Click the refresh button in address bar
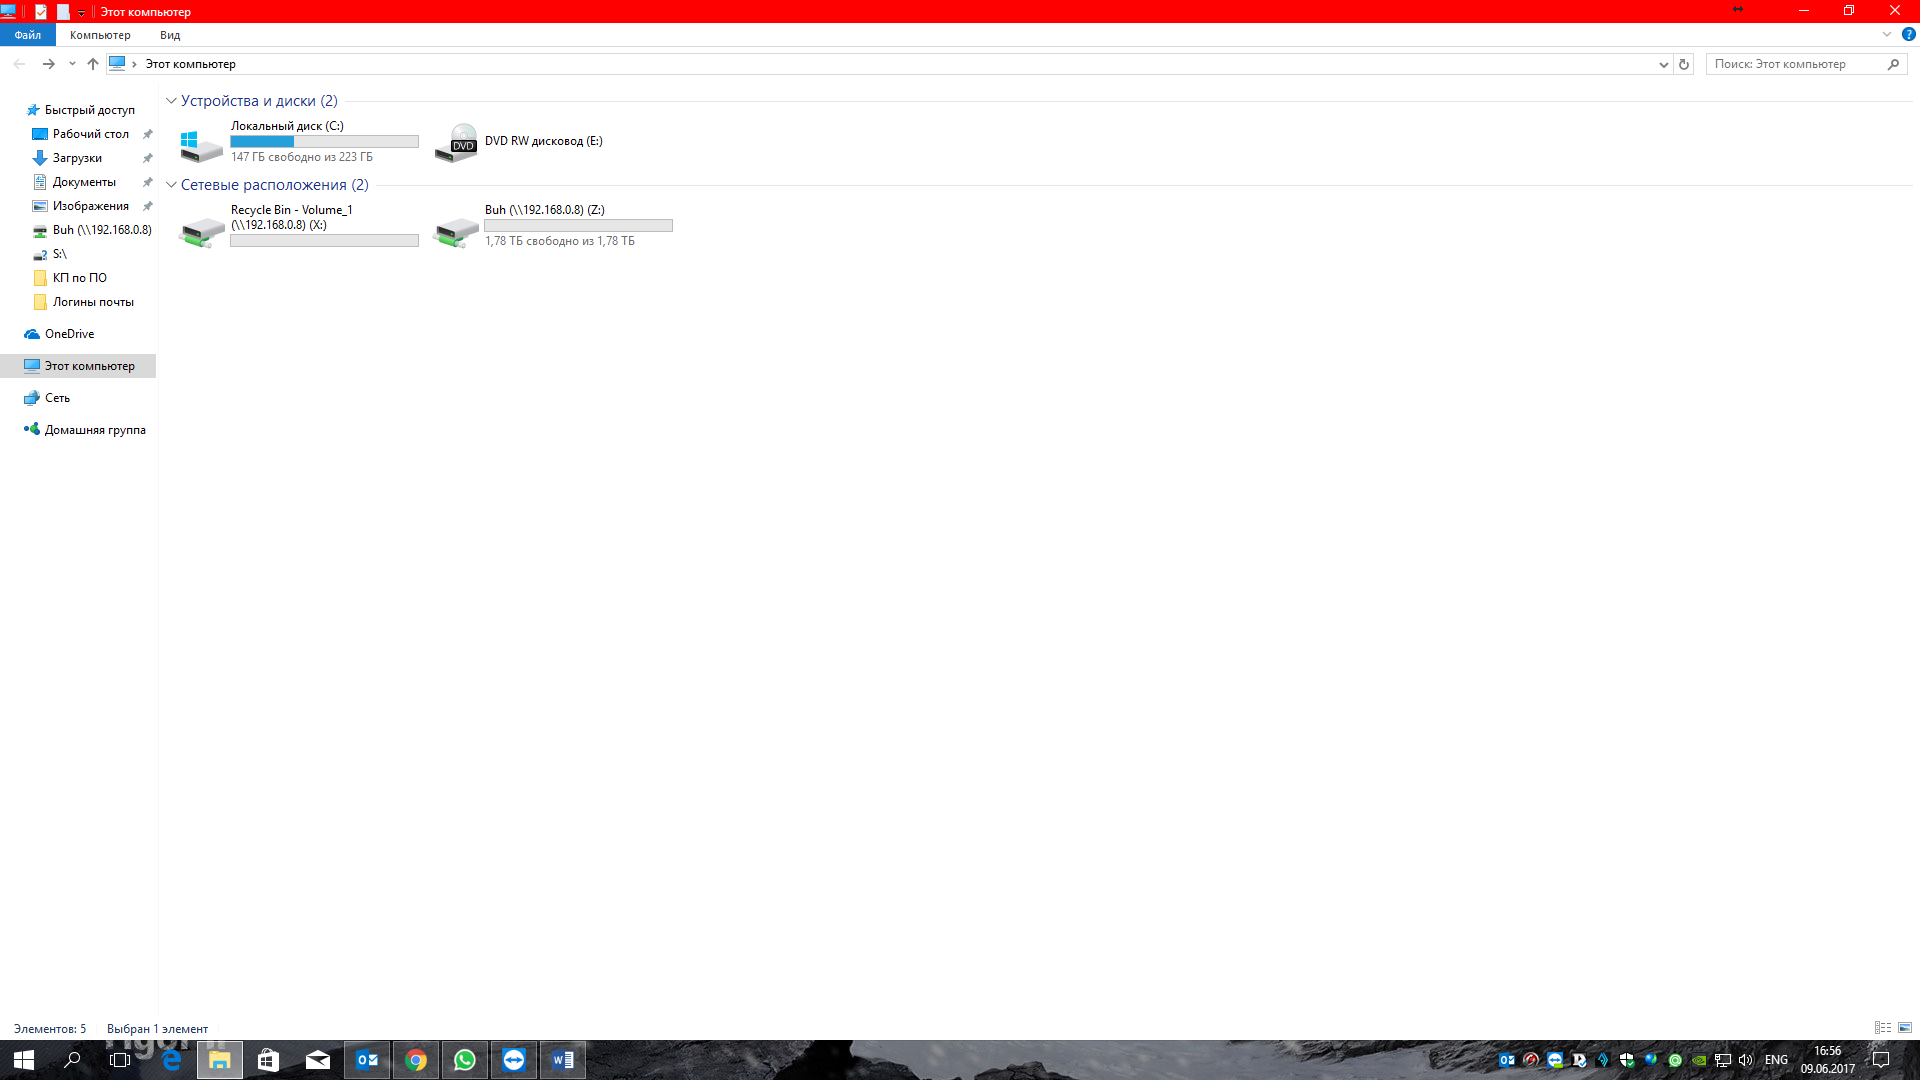1920x1080 pixels. [x=1684, y=64]
